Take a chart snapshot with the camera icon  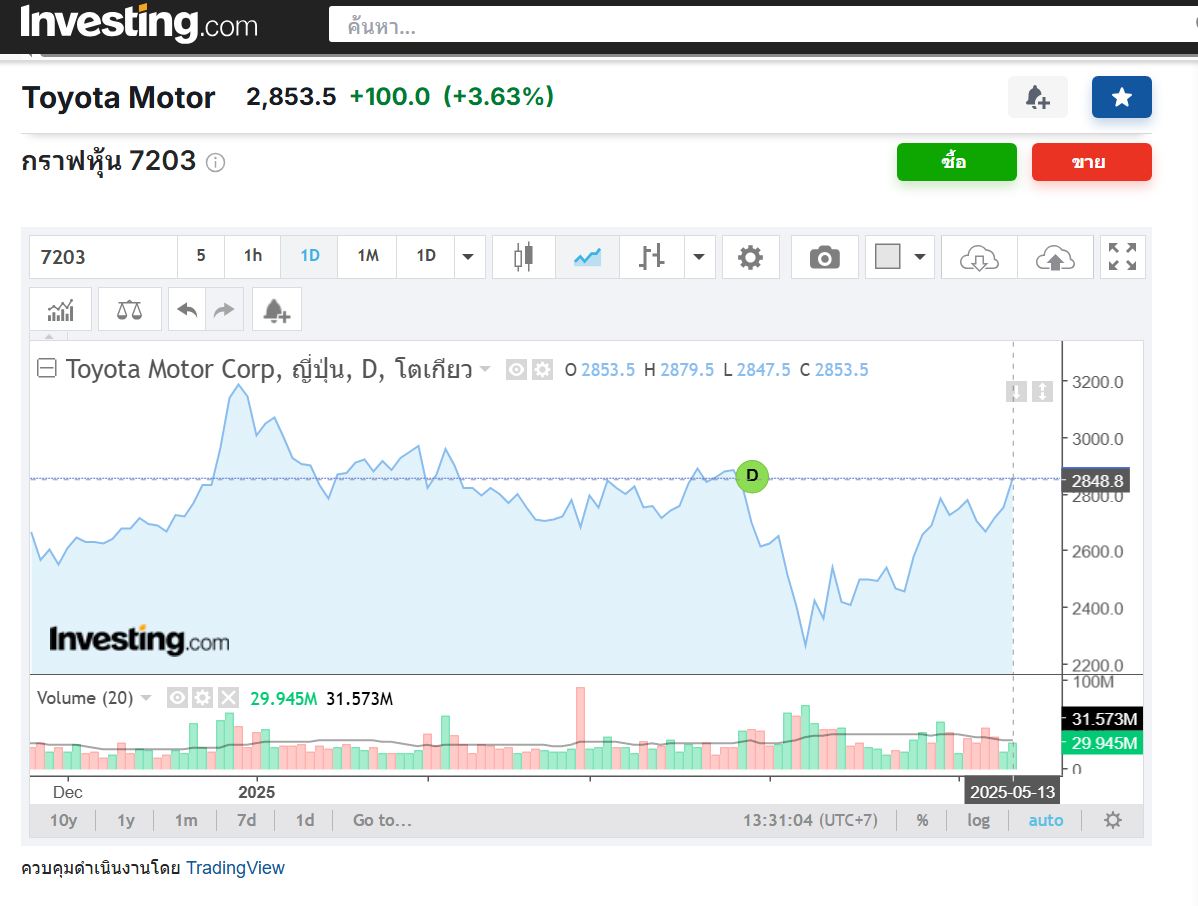coord(824,257)
